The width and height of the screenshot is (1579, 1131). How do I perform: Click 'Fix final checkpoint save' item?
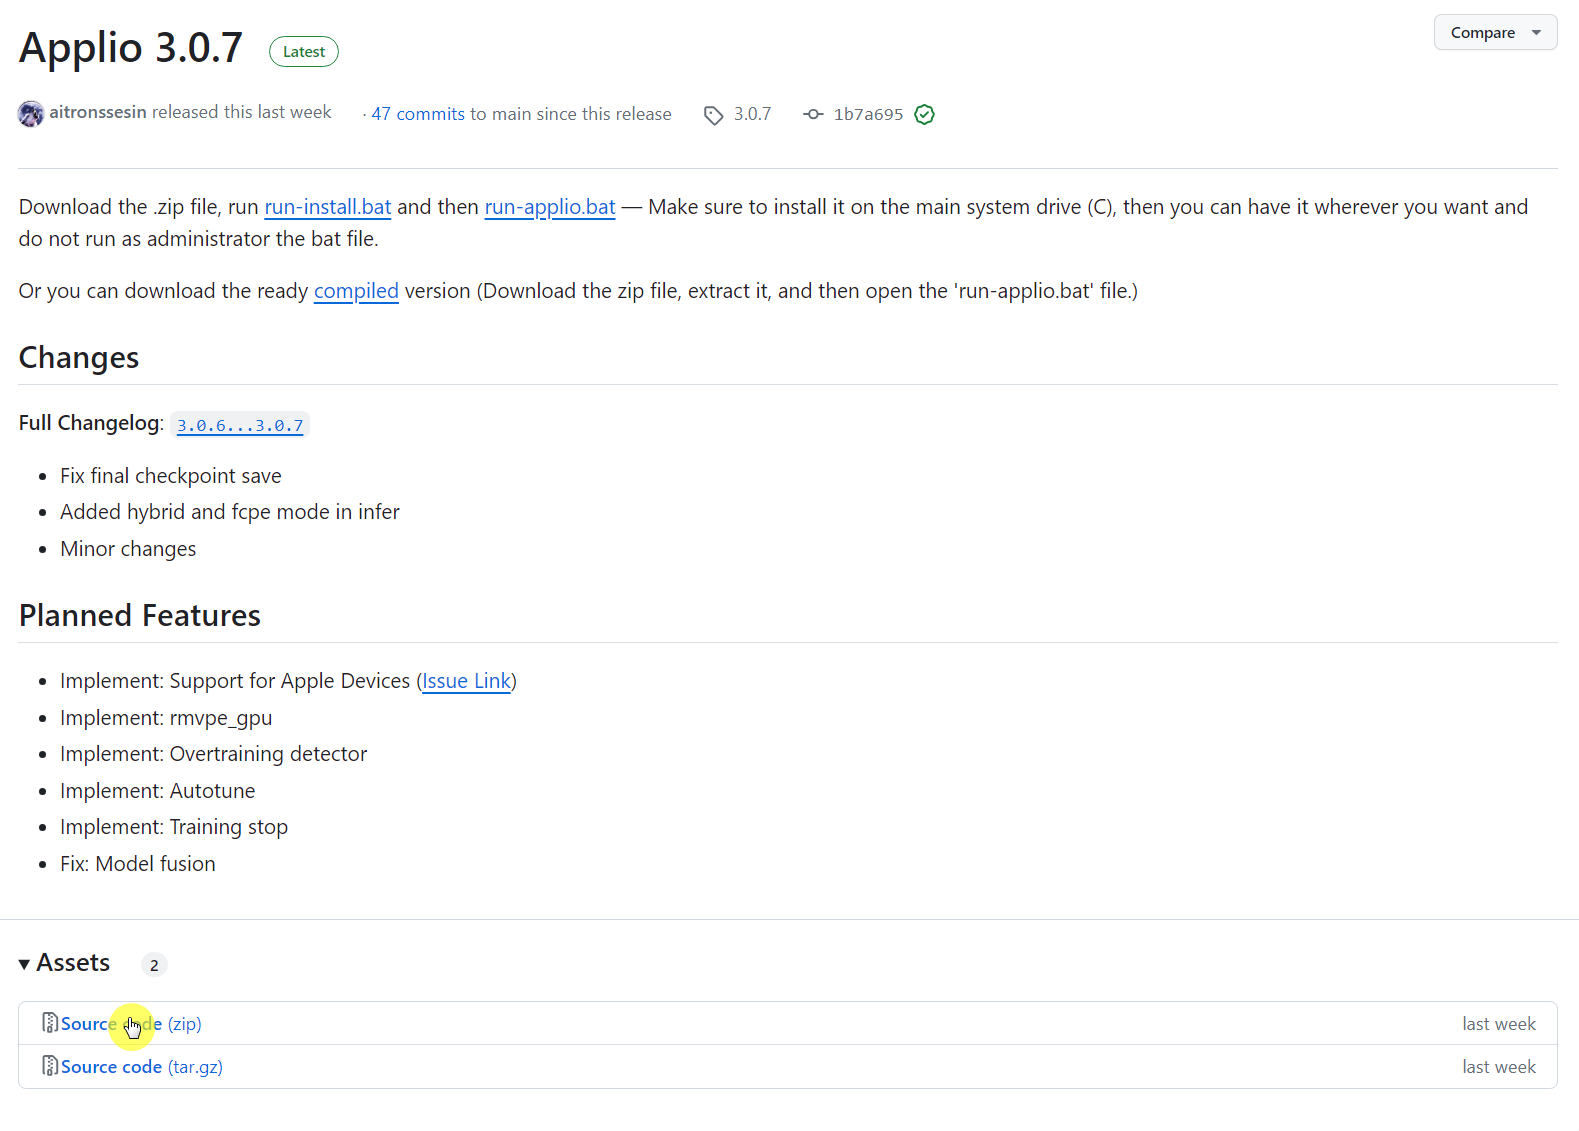pos(171,476)
